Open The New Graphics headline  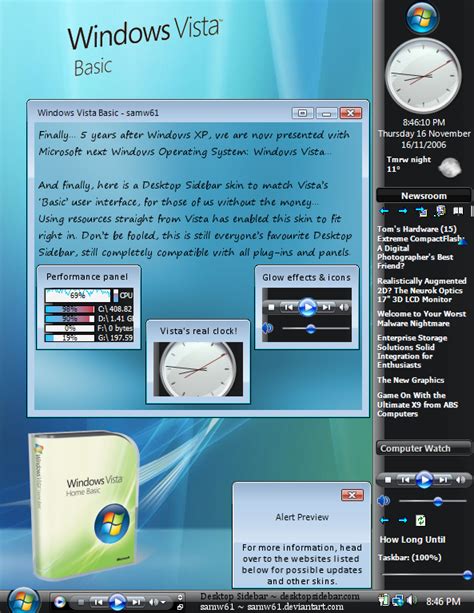pos(410,380)
